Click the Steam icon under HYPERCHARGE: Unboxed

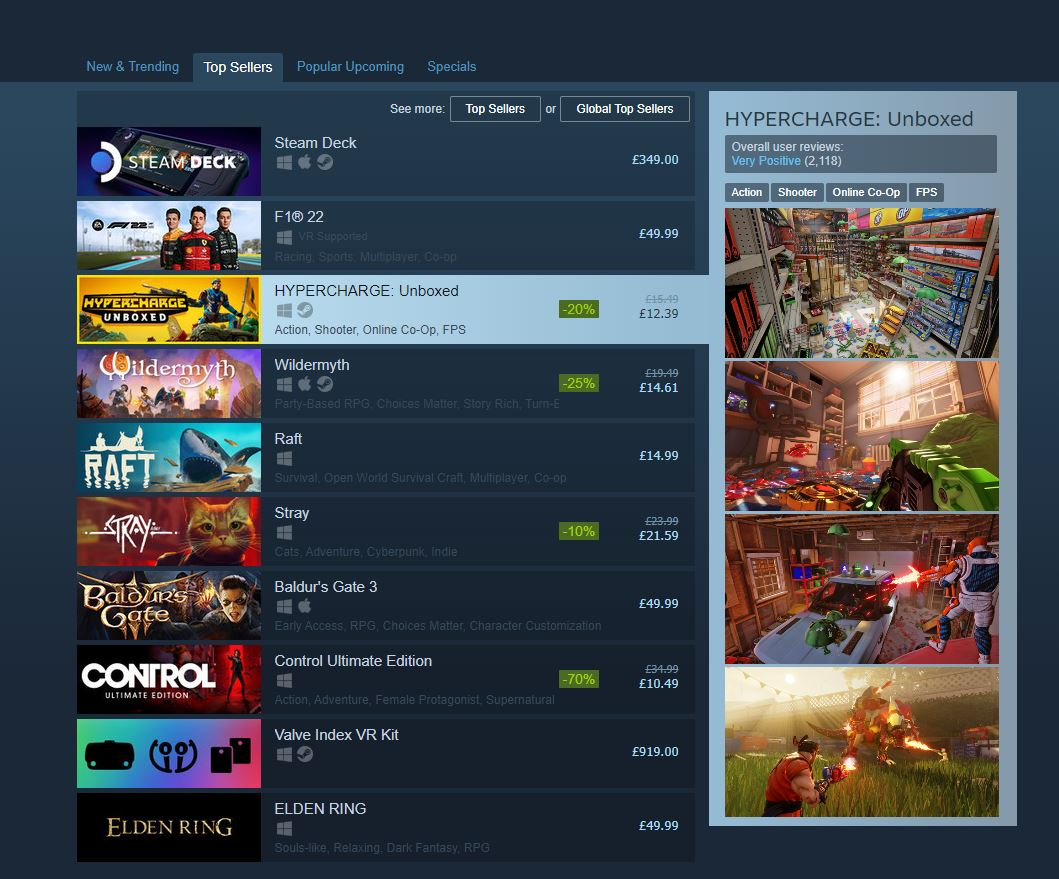305,310
